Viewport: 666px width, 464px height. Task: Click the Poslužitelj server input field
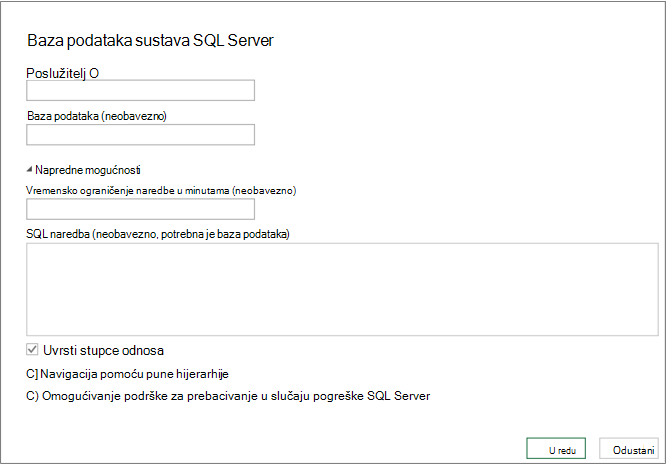[141, 90]
